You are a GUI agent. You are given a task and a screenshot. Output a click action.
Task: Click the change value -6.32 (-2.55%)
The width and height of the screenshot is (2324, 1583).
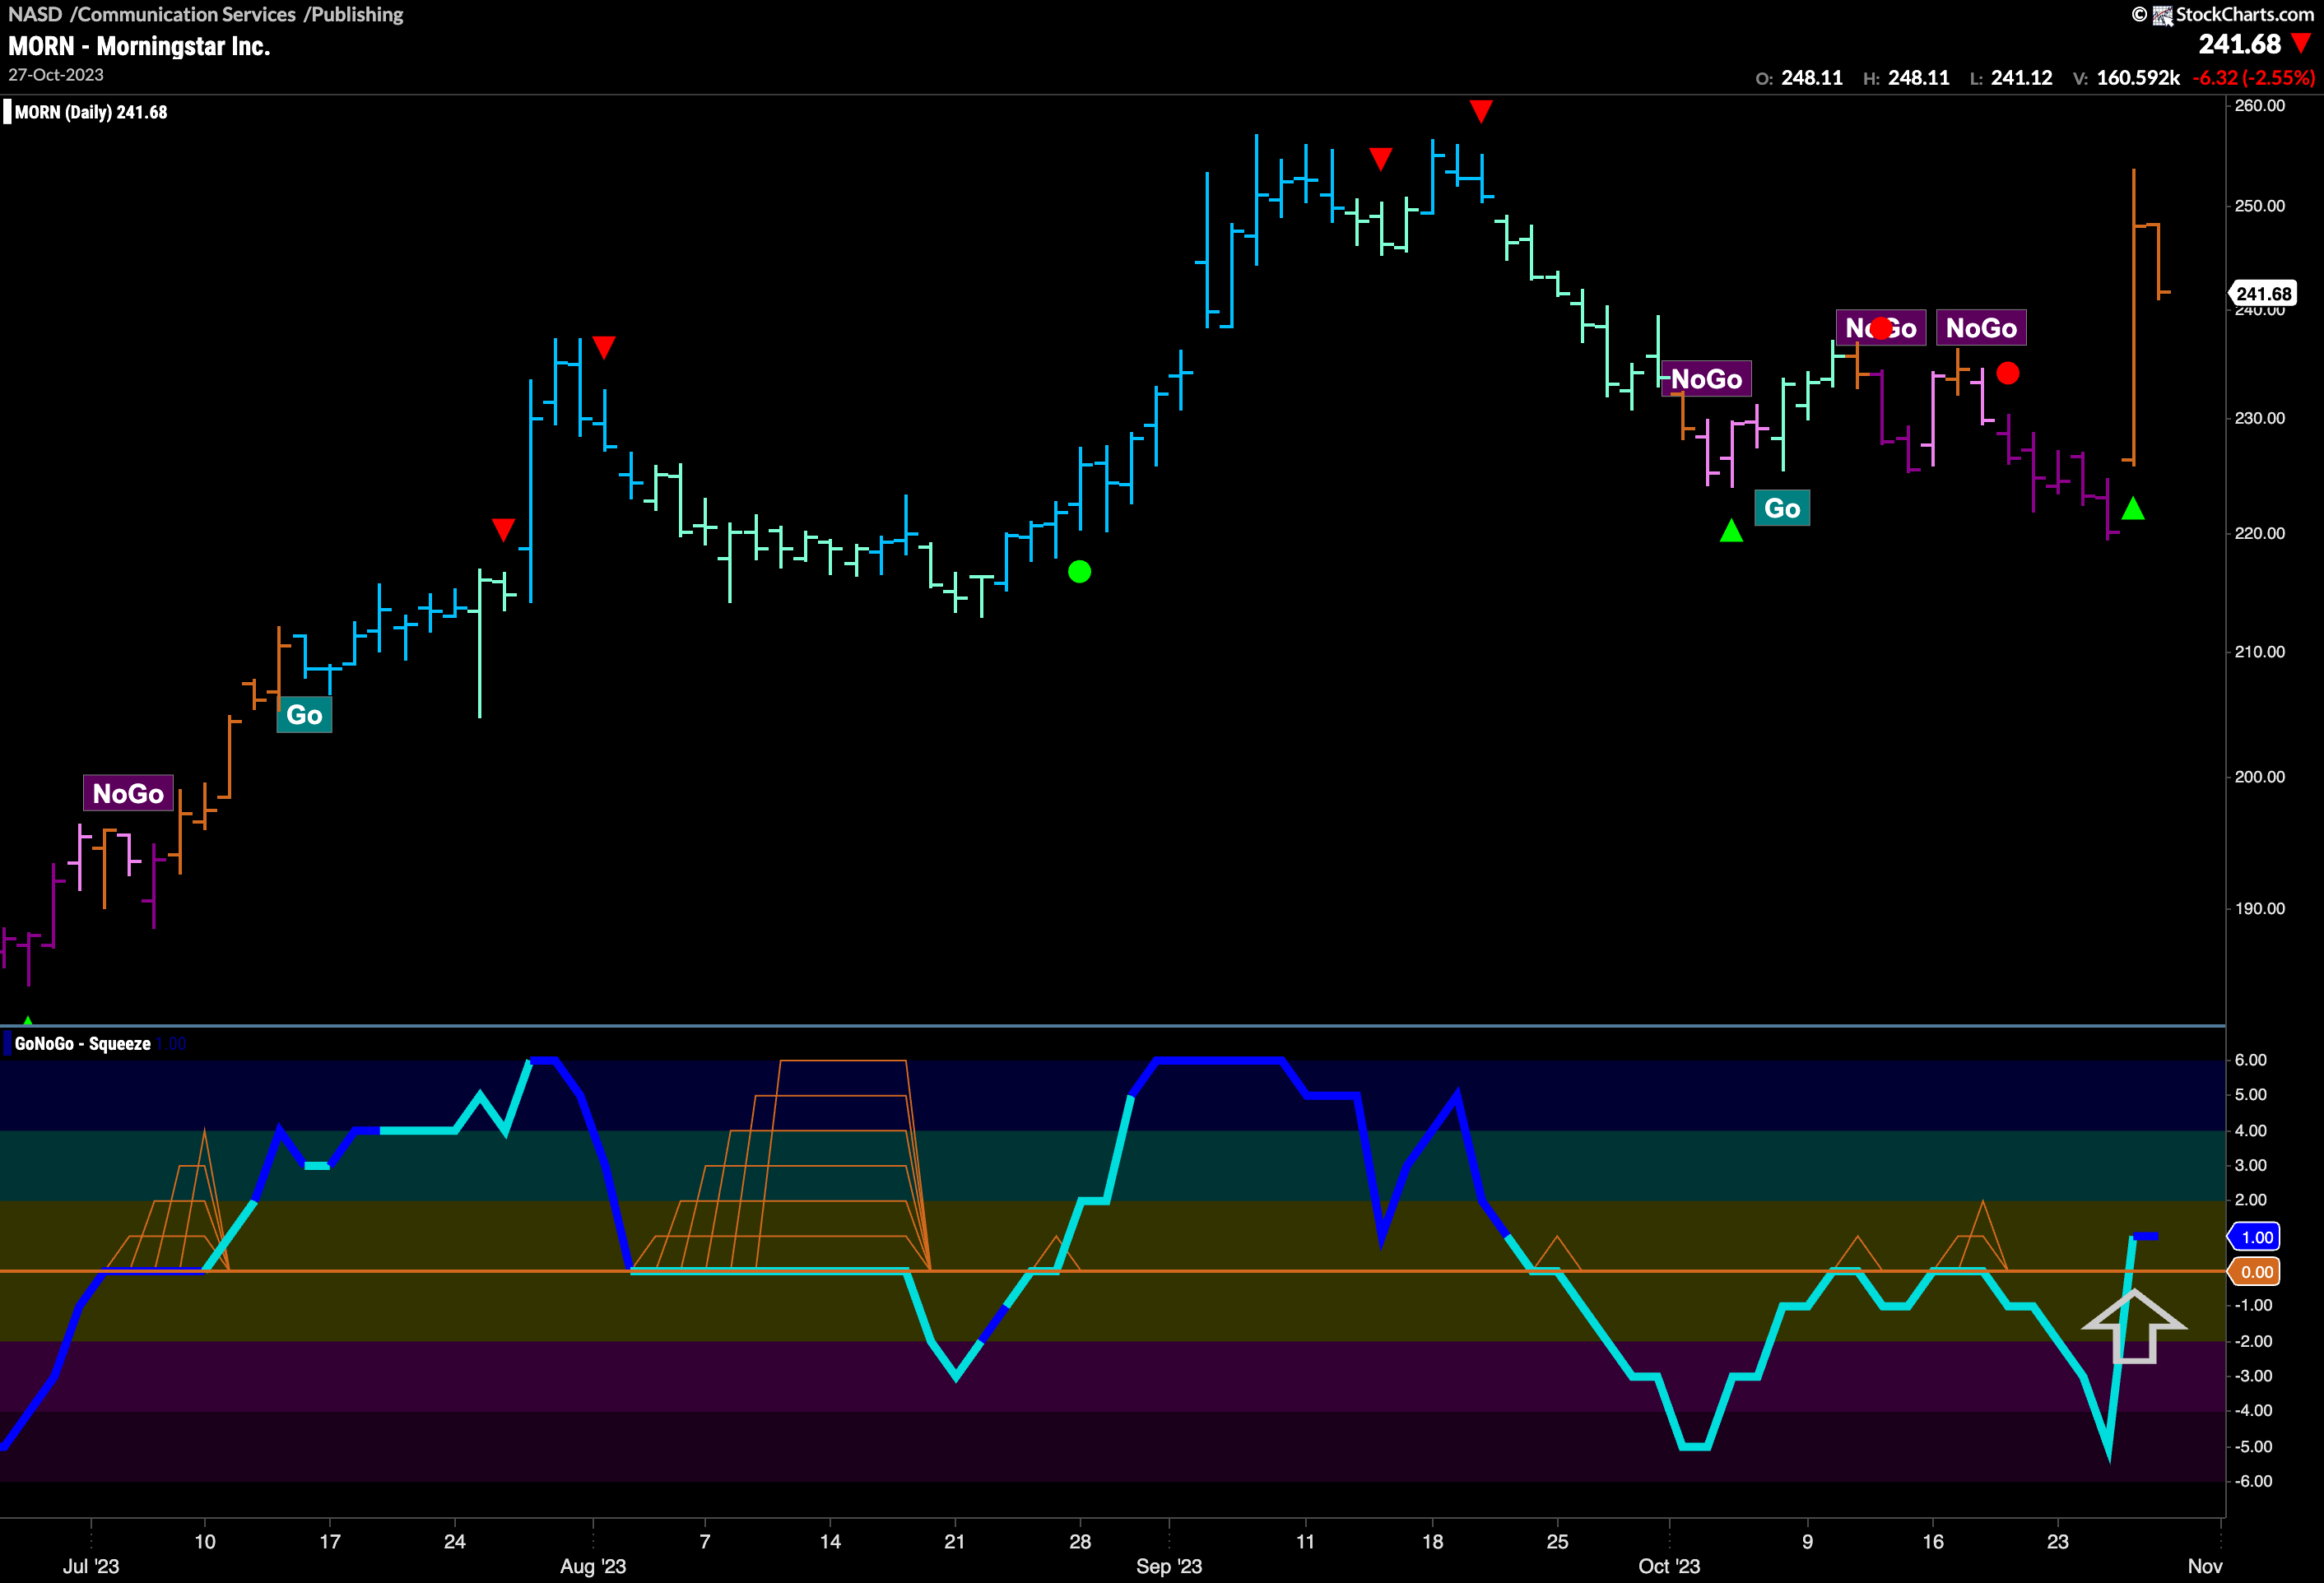click(x=2254, y=78)
